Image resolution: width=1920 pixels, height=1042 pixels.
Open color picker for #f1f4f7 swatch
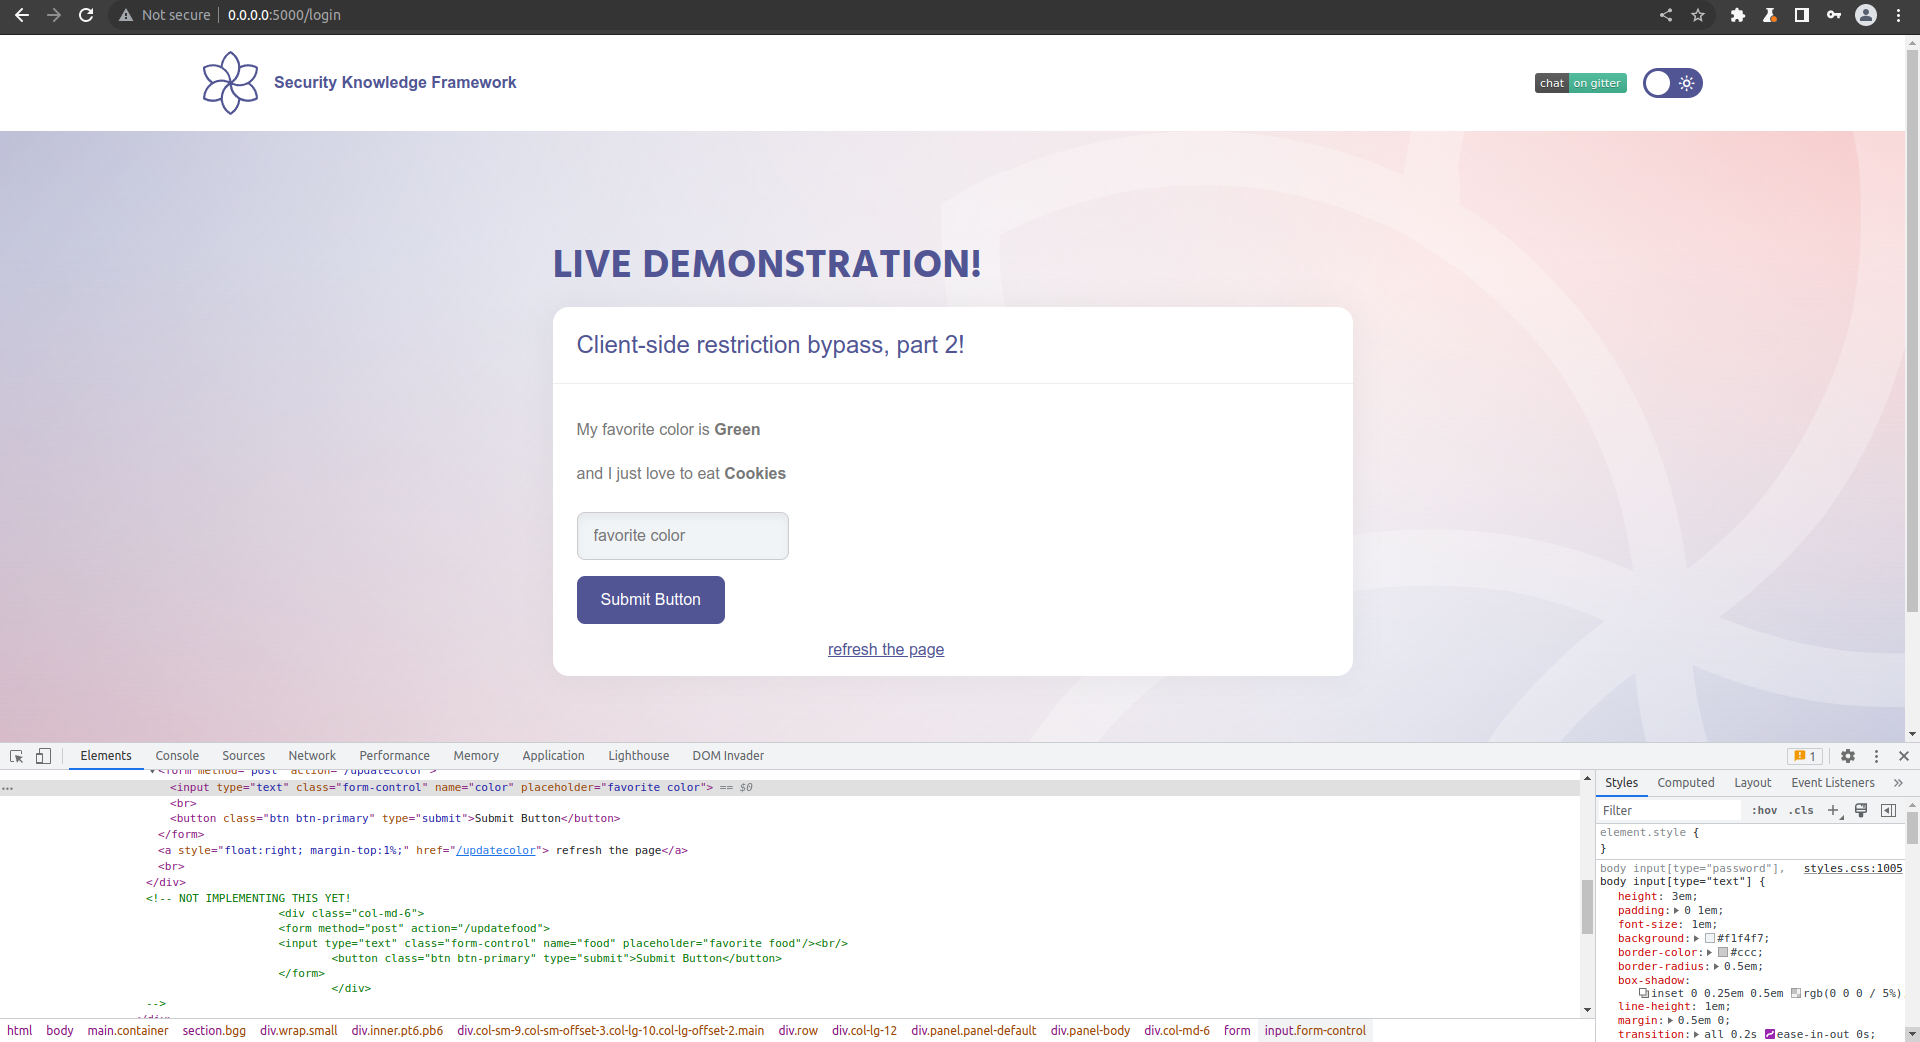click(x=1710, y=938)
